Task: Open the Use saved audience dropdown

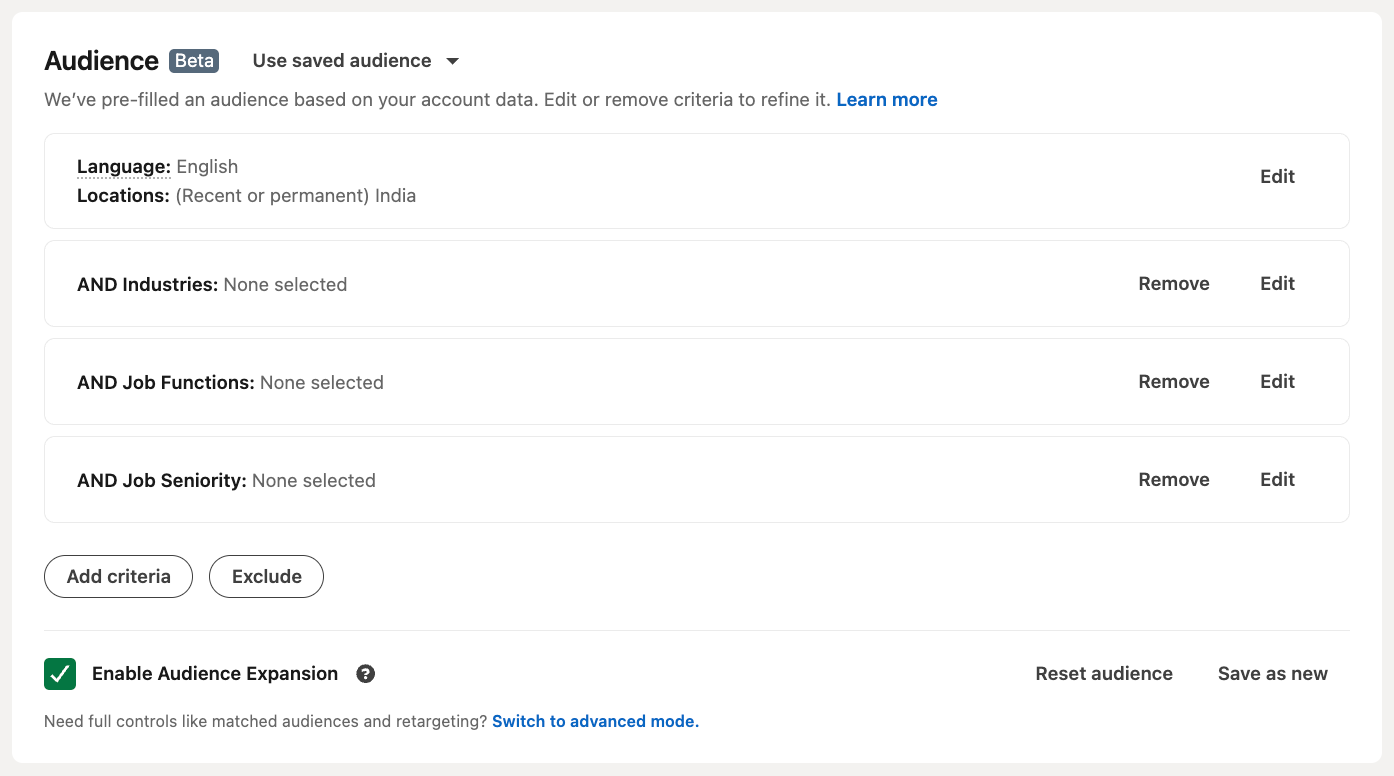Action: (x=355, y=61)
